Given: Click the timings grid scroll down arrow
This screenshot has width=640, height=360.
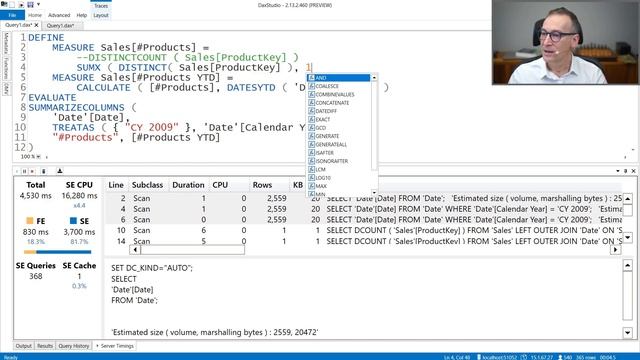Looking at the screenshot, I should [628, 237].
